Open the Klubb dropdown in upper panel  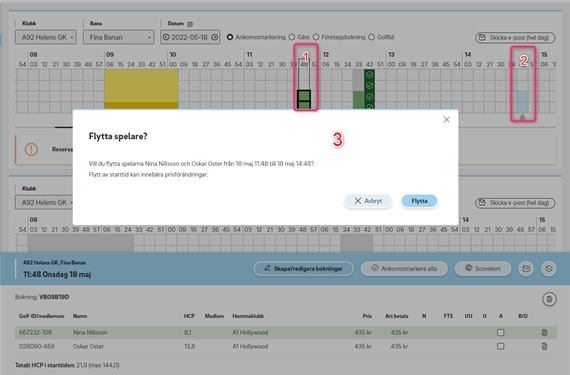pyautogui.click(x=46, y=37)
